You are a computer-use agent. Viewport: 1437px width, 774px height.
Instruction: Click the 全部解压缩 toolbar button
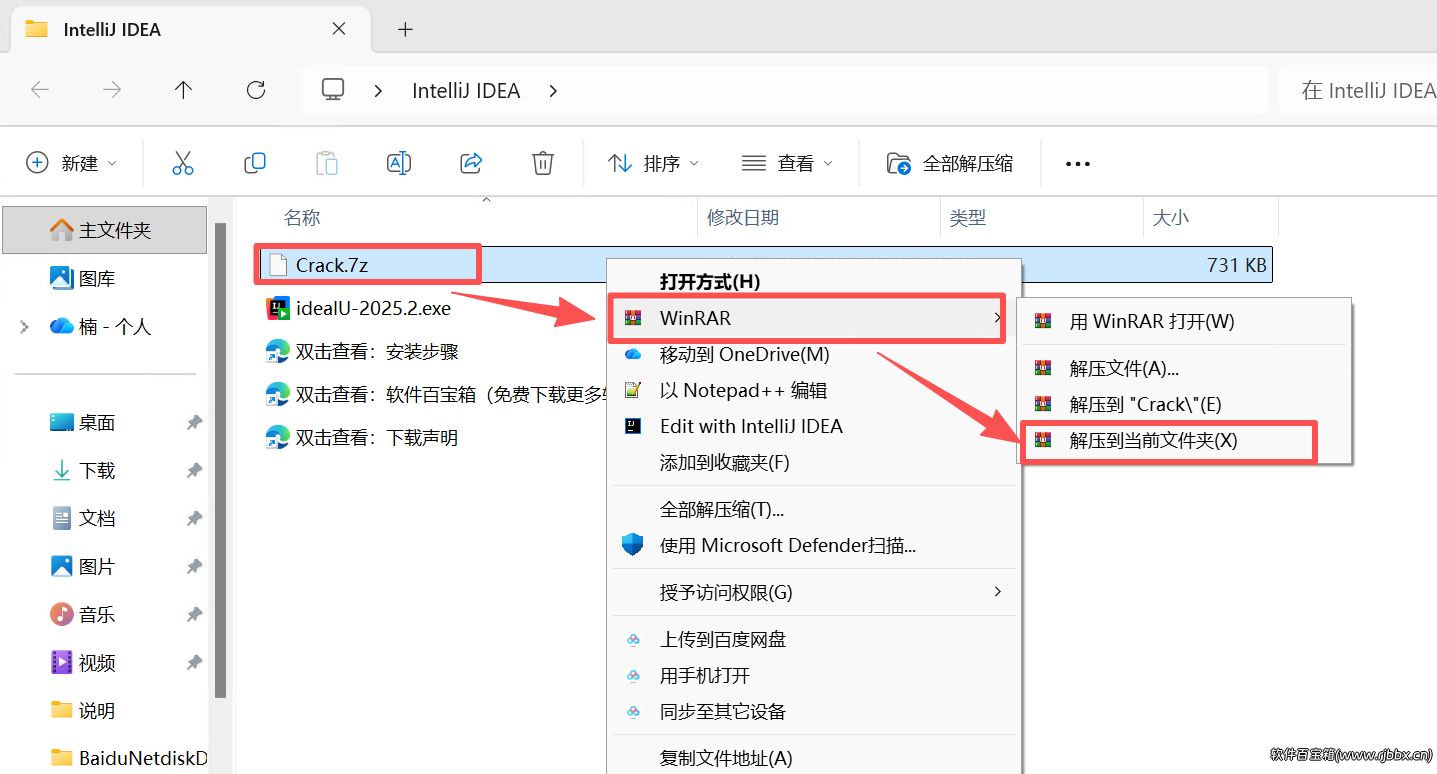(x=950, y=163)
